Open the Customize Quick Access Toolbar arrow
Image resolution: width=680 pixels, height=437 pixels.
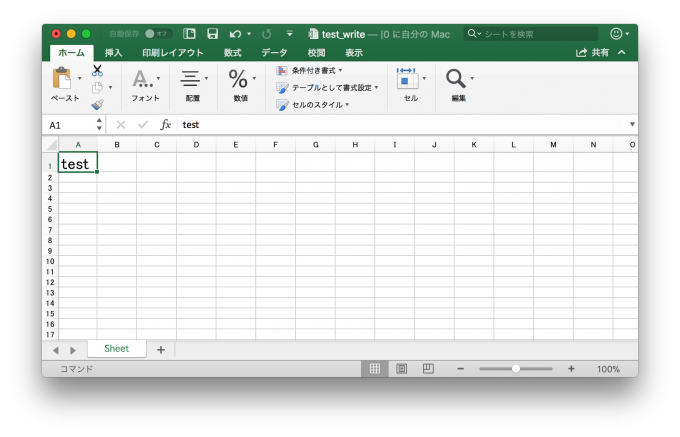tap(290, 34)
